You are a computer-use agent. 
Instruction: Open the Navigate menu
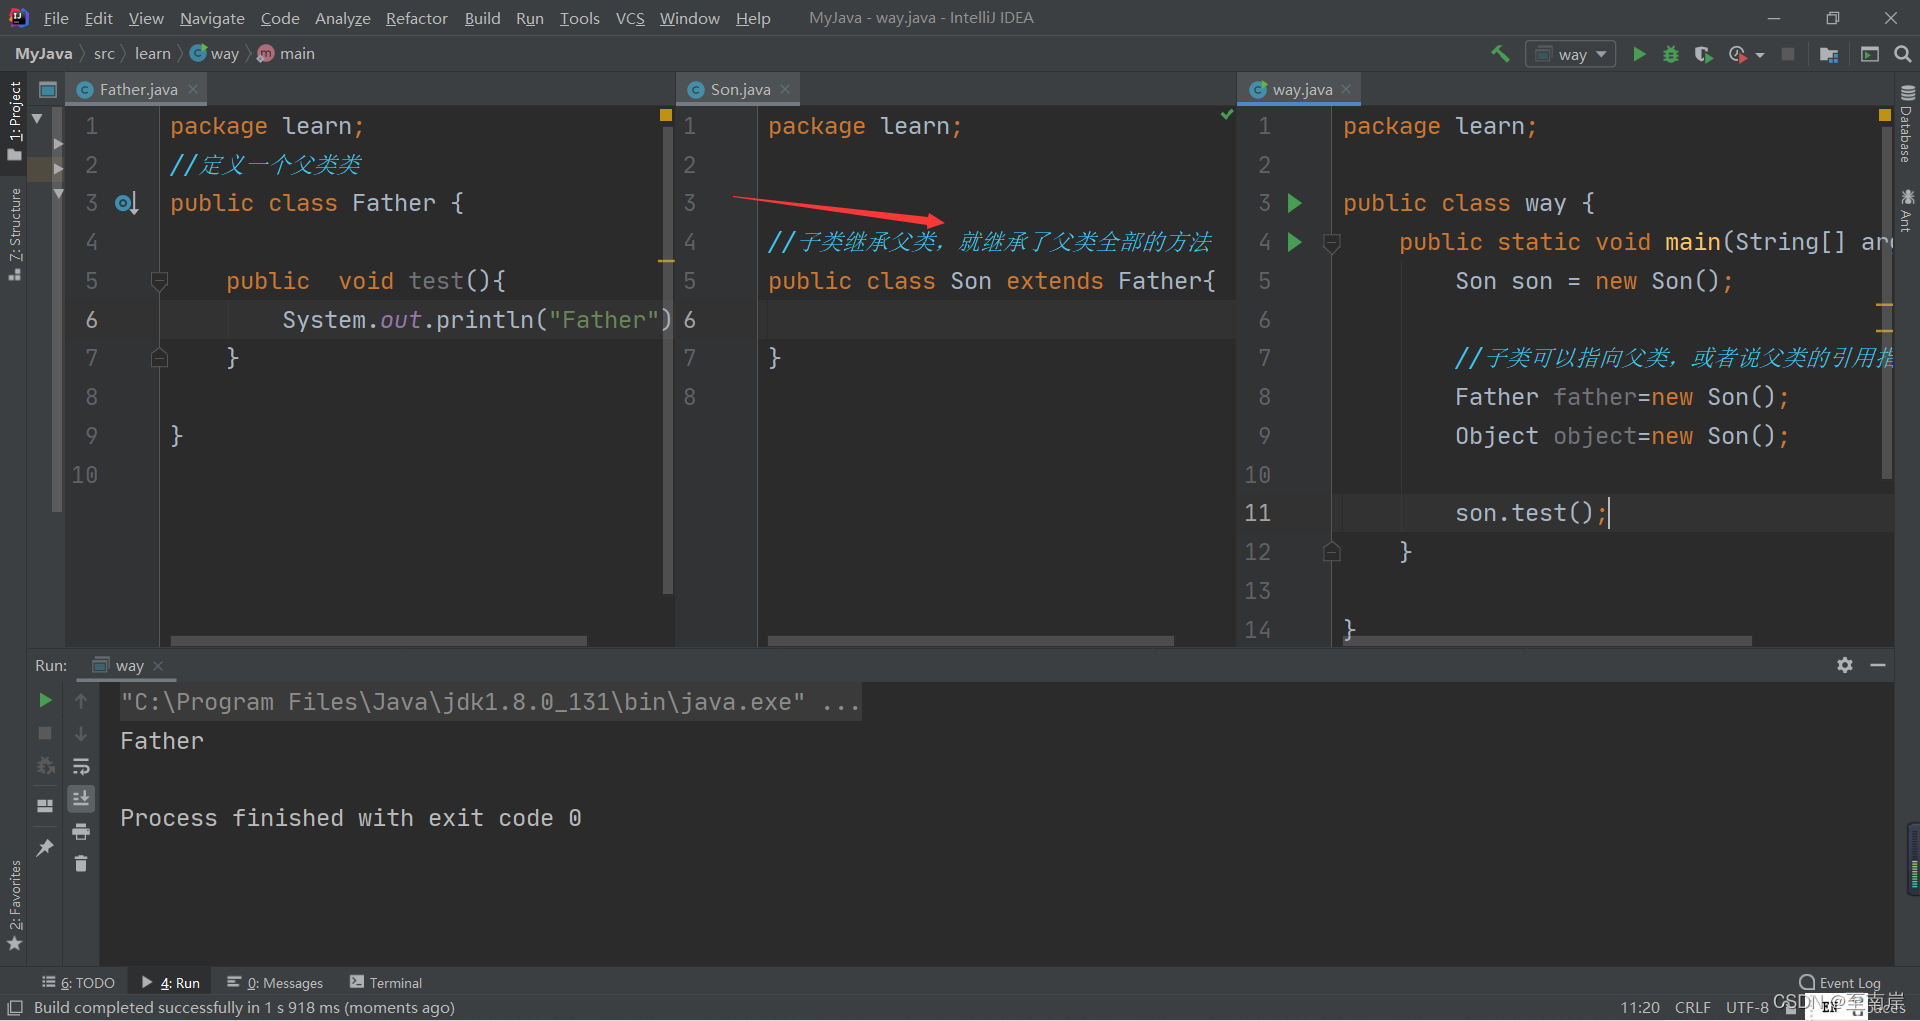pyautogui.click(x=212, y=18)
